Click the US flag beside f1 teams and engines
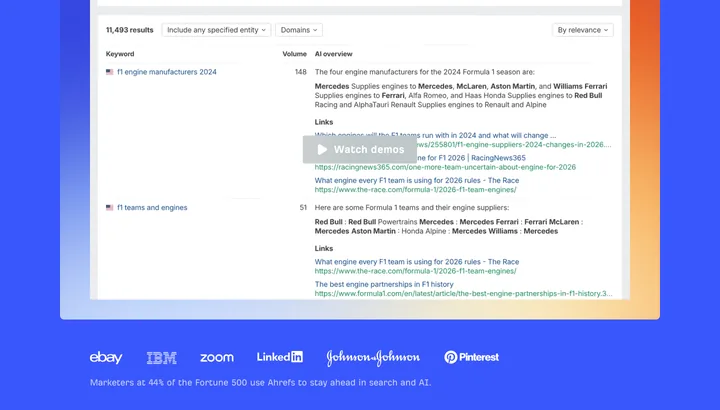The height and width of the screenshot is (410, 720). [109, 208]
